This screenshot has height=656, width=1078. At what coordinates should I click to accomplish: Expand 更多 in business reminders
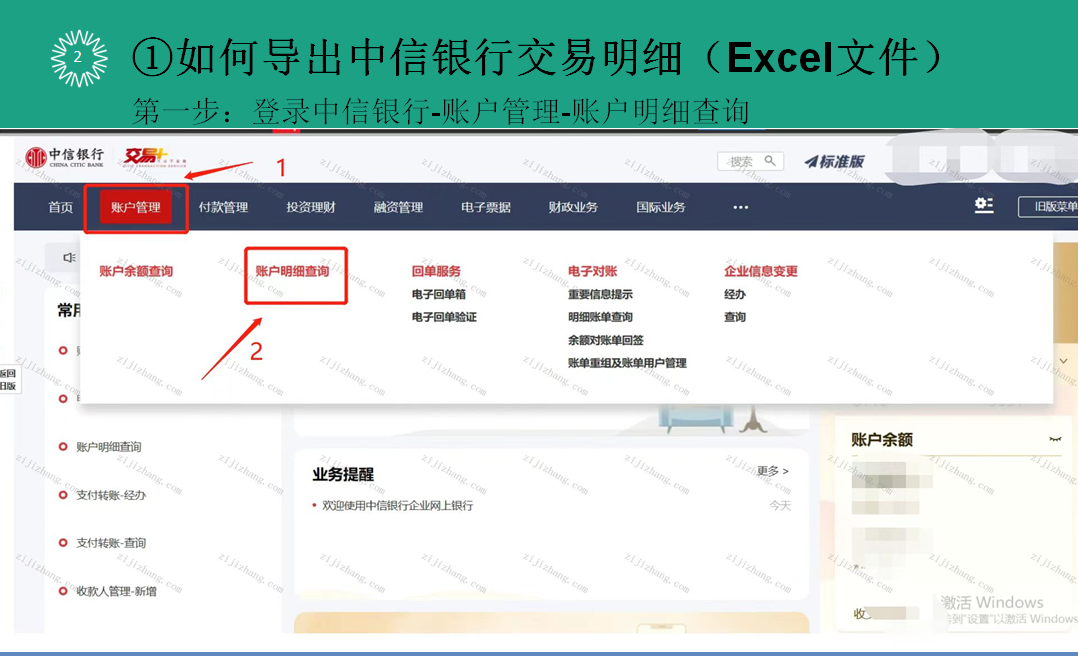772,471
